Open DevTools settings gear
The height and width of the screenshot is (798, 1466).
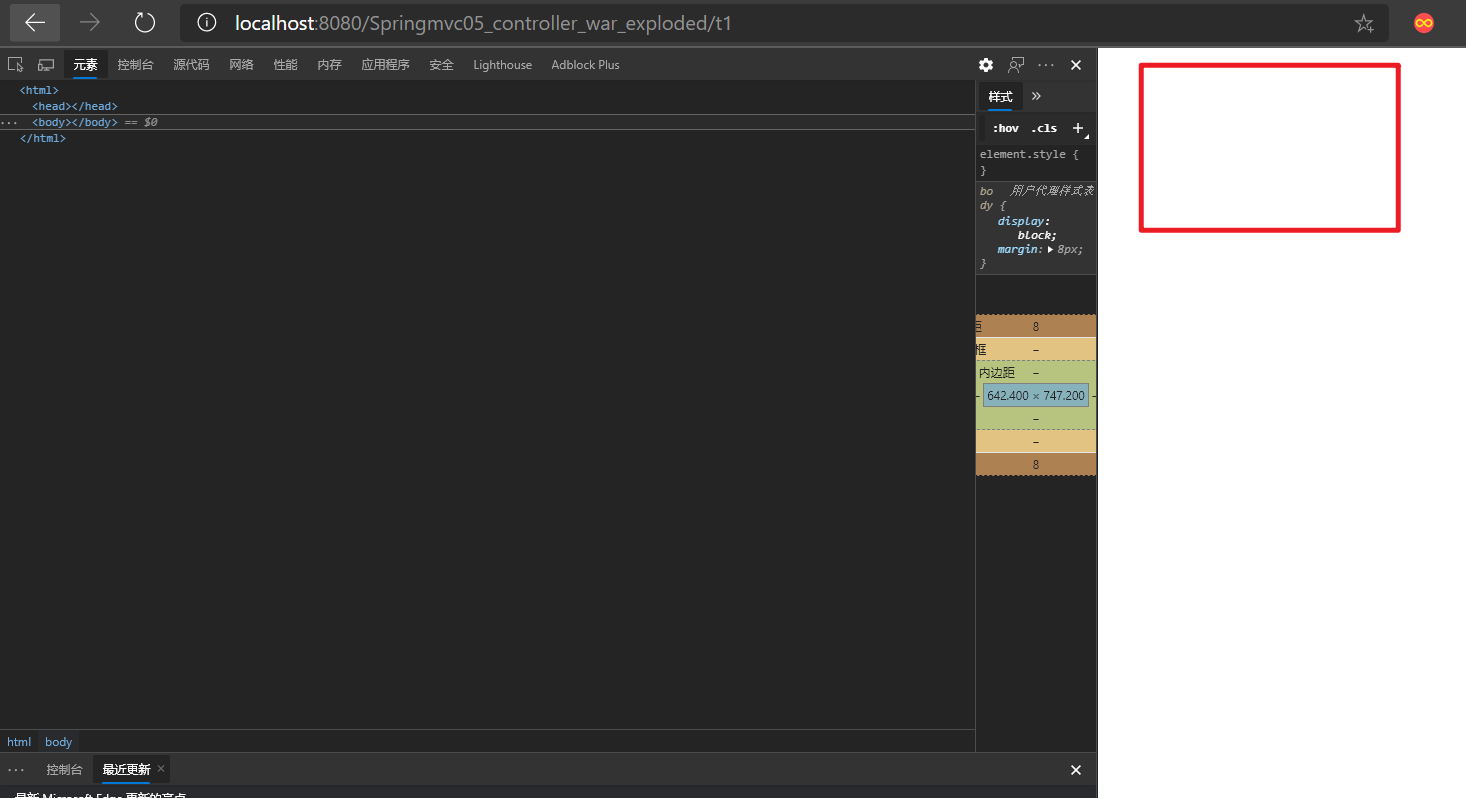(x=986, y=64)
